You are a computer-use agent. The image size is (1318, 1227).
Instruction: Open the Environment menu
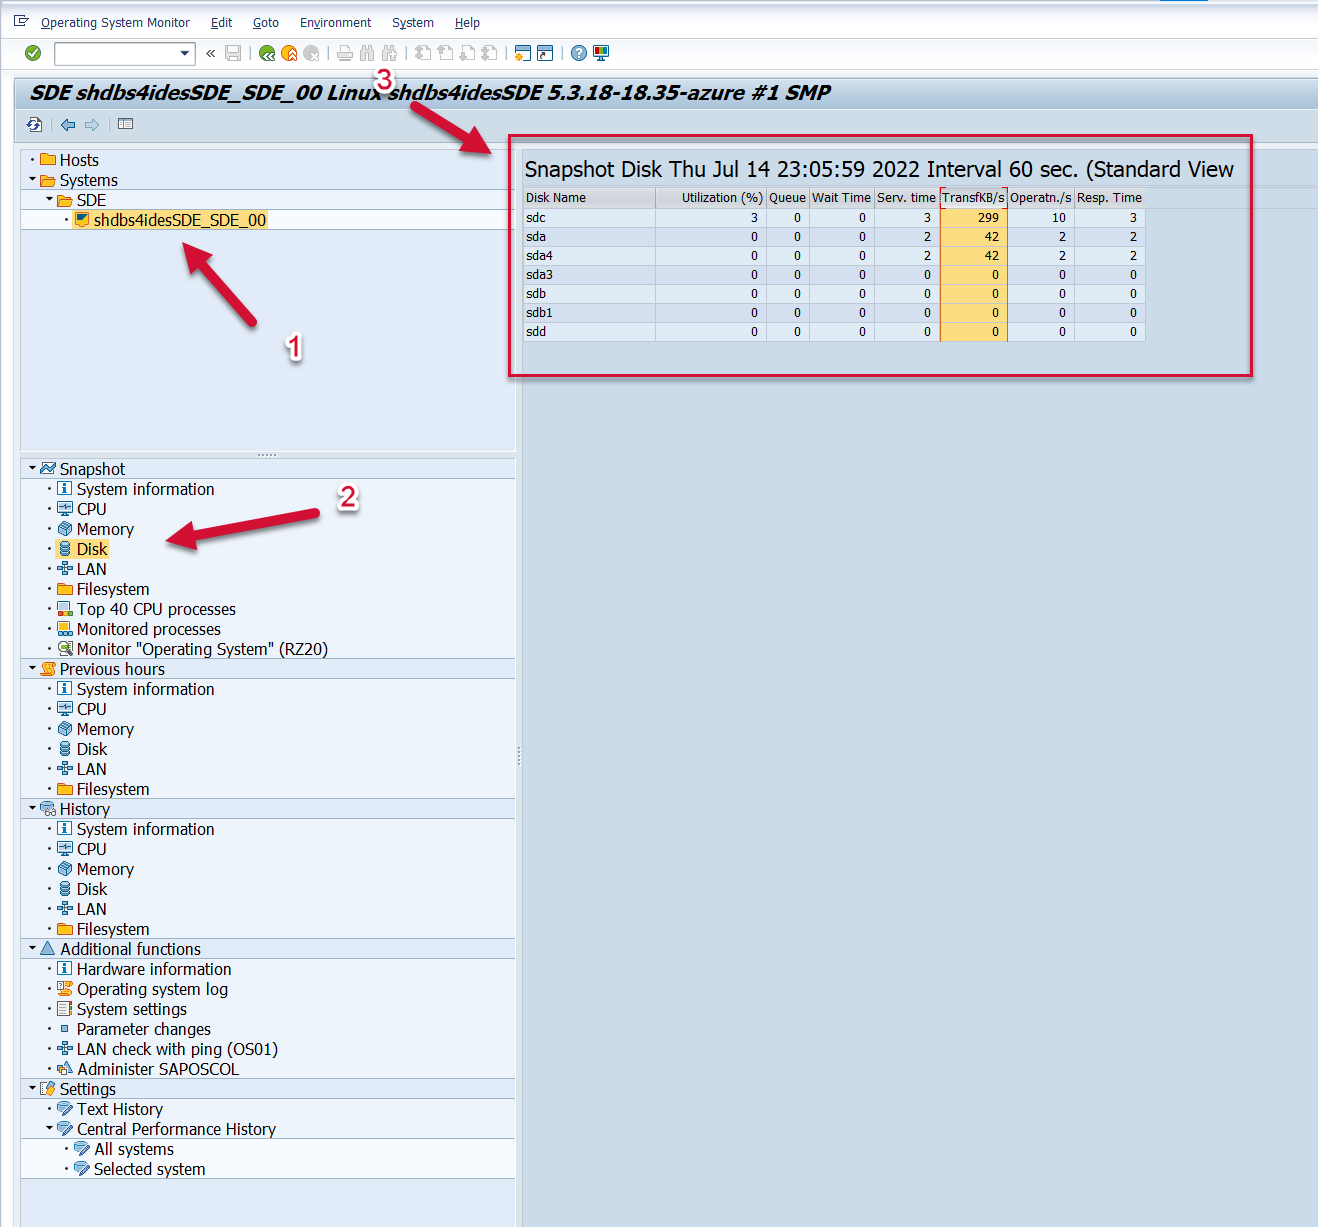[x=335, y=22]
